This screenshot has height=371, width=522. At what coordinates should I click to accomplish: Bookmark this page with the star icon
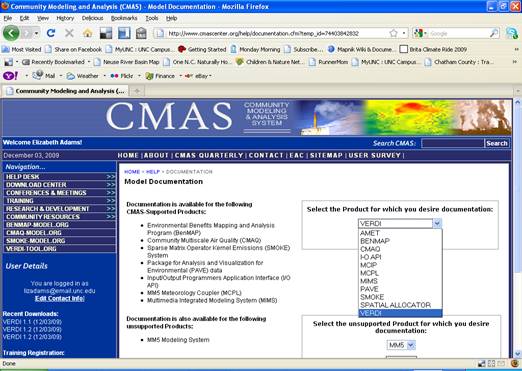tap(393, 33)
